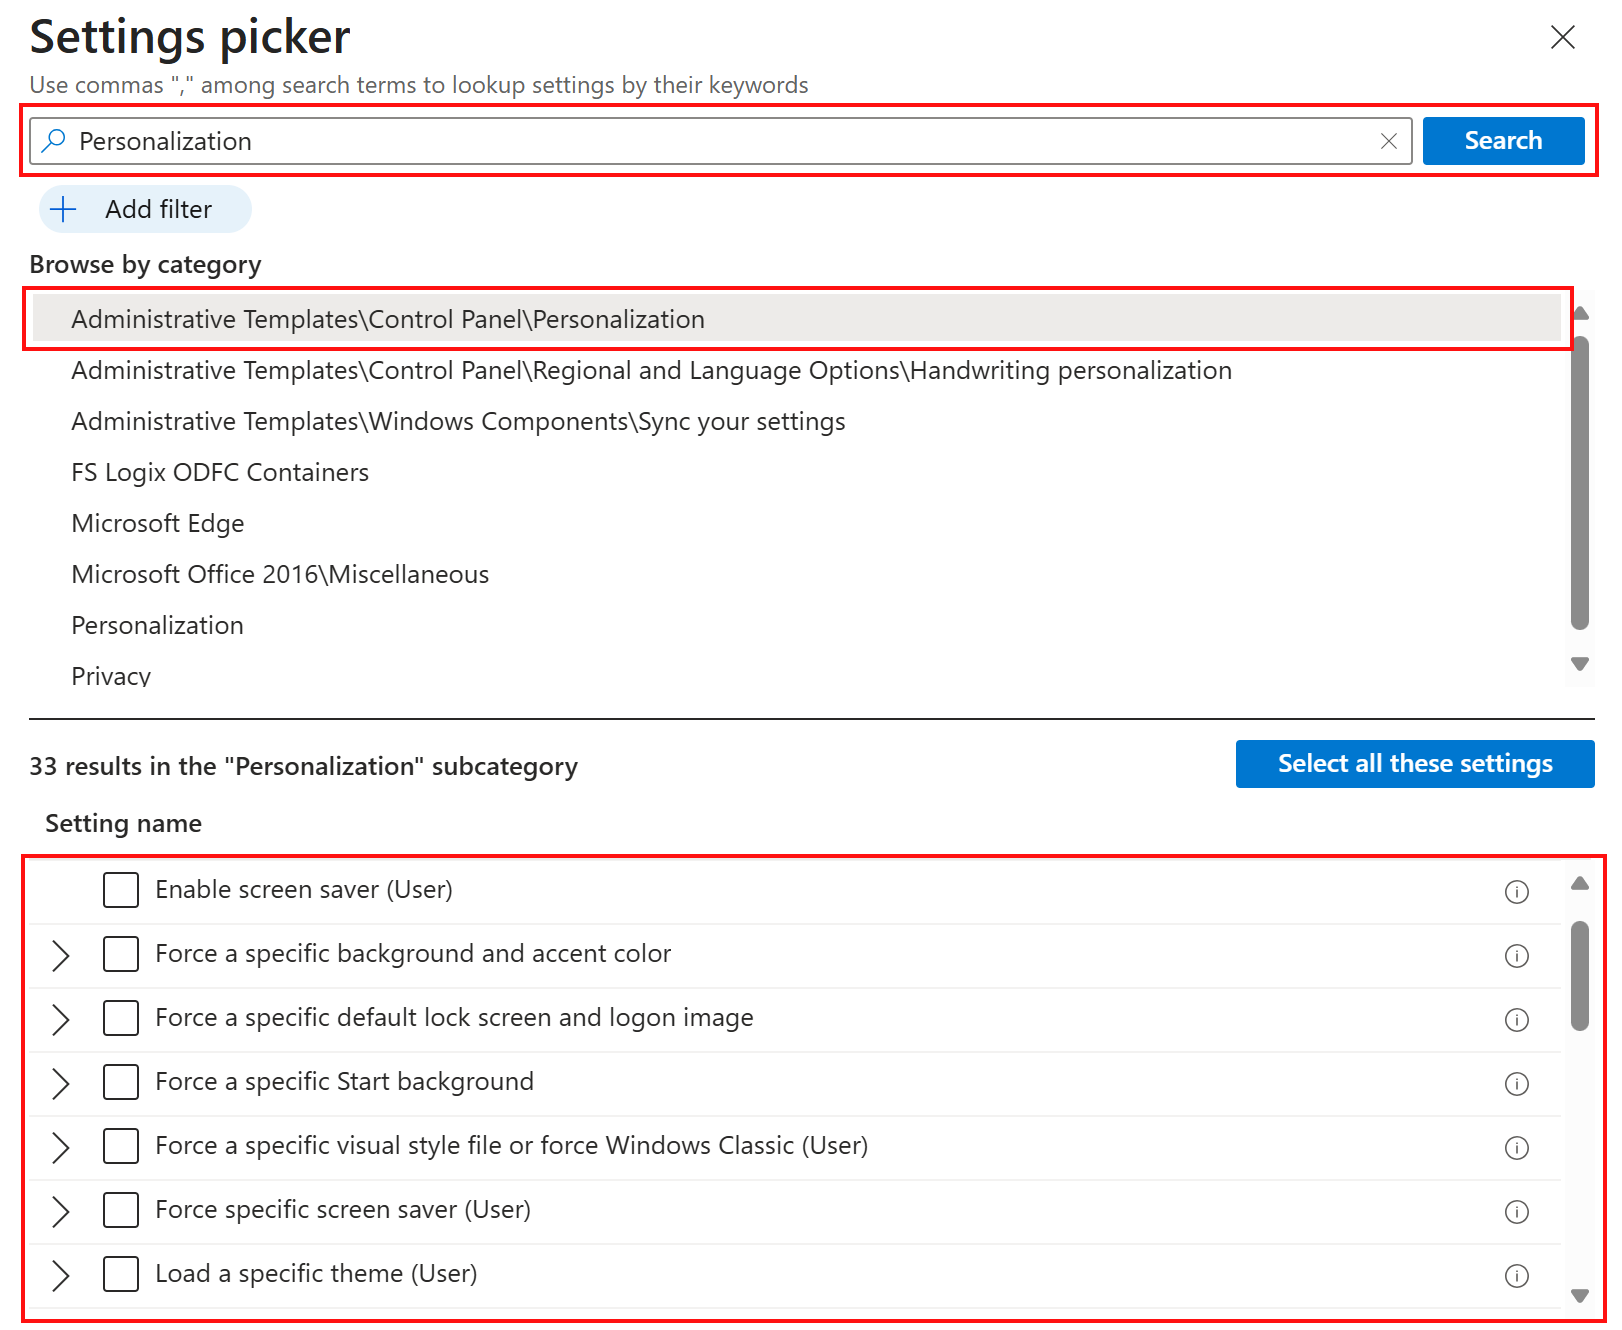Click the search magnifier icon in the search box

pos(54,140)
